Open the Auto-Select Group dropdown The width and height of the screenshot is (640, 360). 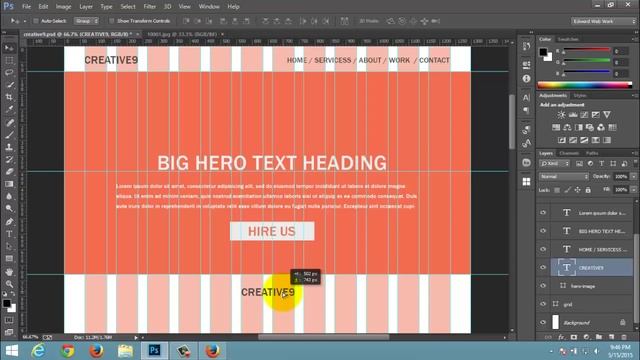[x=86, y=21]
